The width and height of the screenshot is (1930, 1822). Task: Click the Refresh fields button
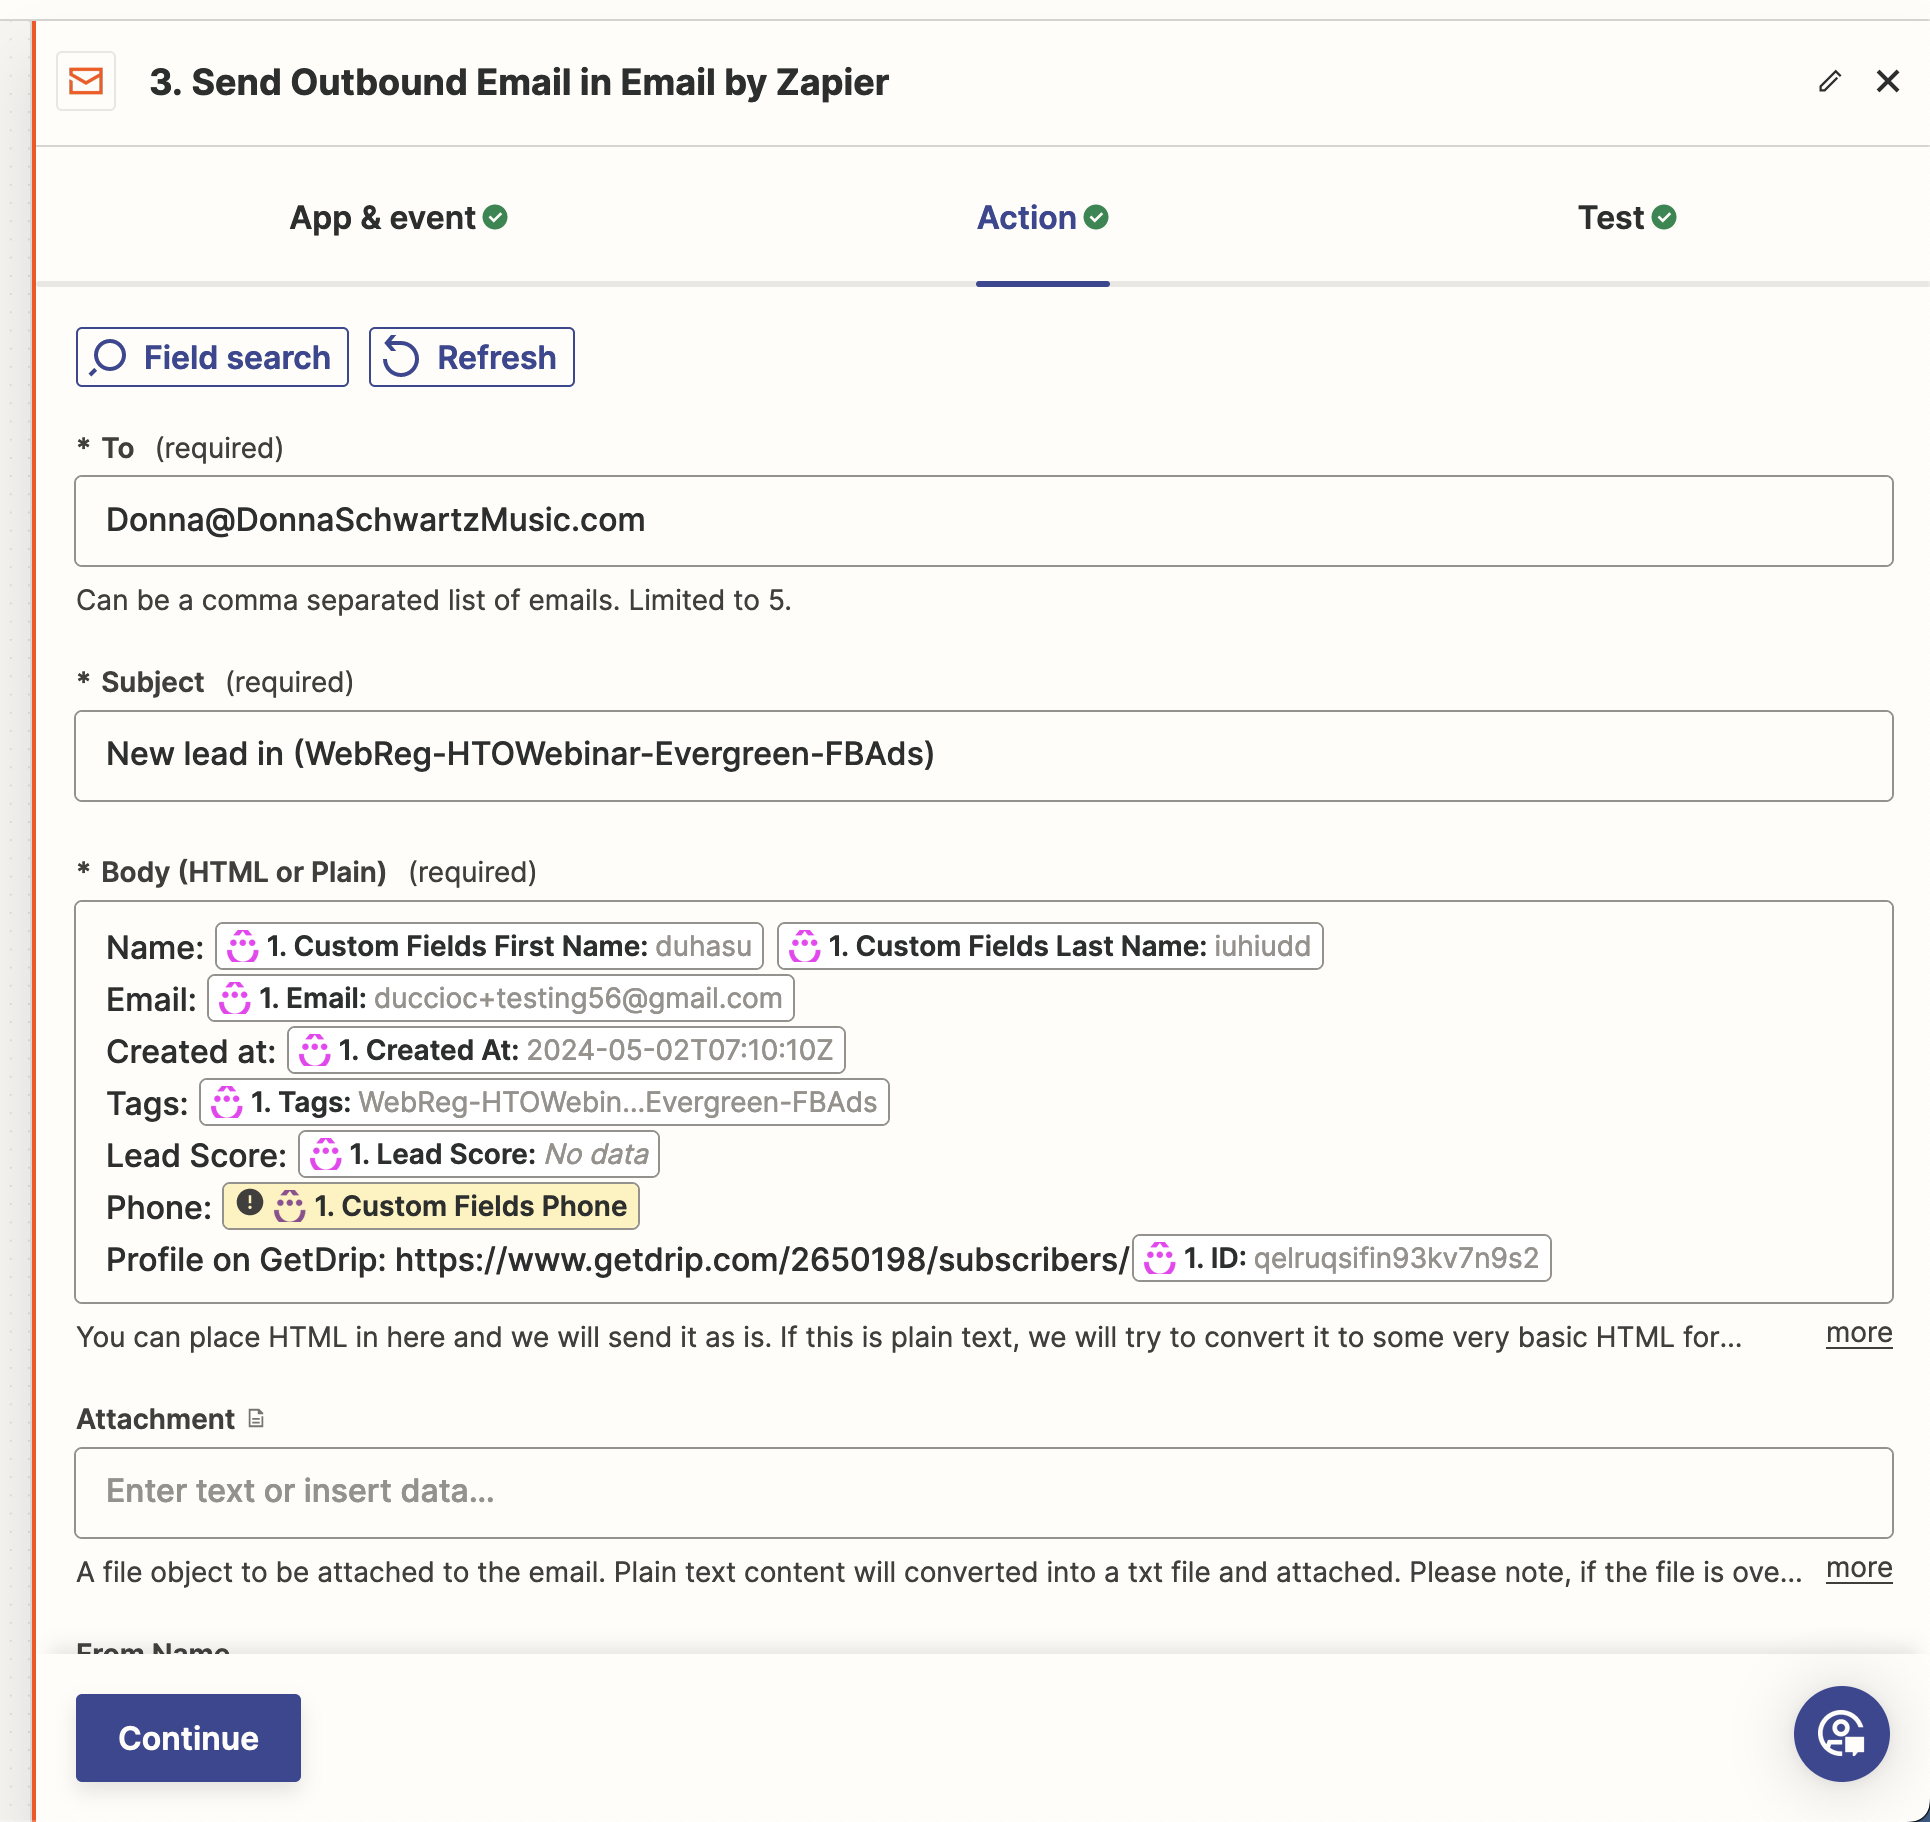(472, 357)
